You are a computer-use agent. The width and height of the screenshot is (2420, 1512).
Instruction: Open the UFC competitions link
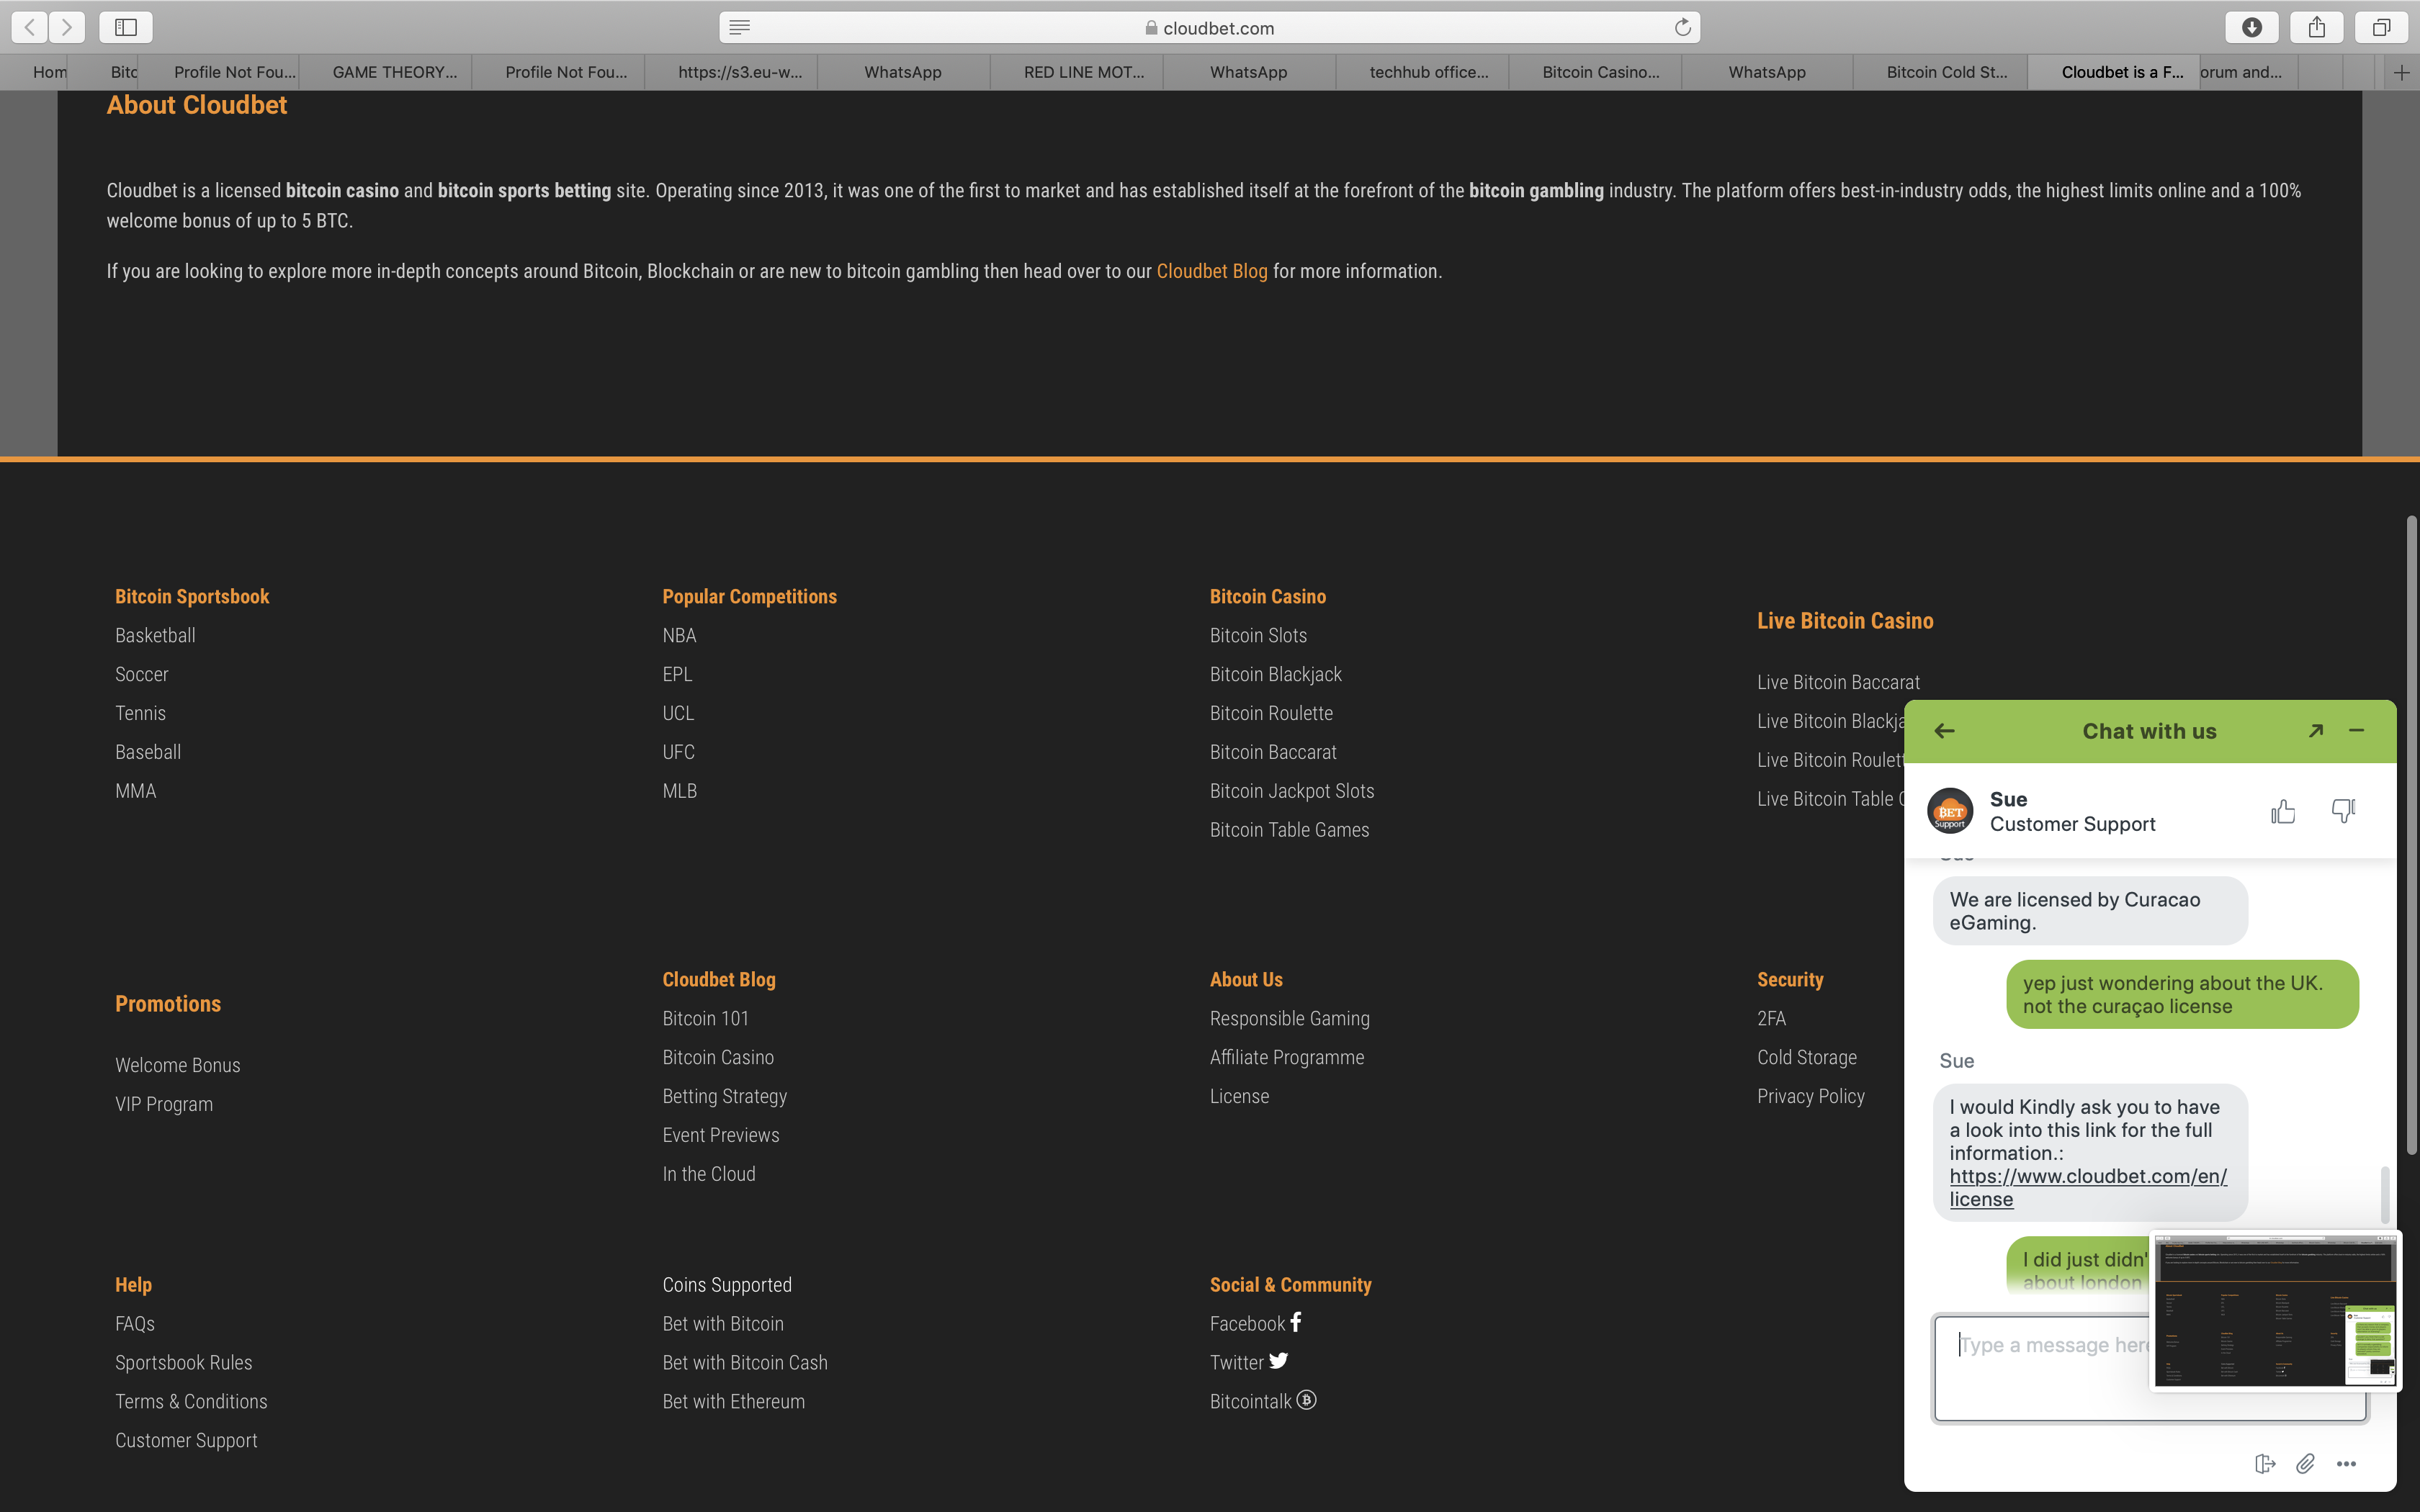click(678, 752)
